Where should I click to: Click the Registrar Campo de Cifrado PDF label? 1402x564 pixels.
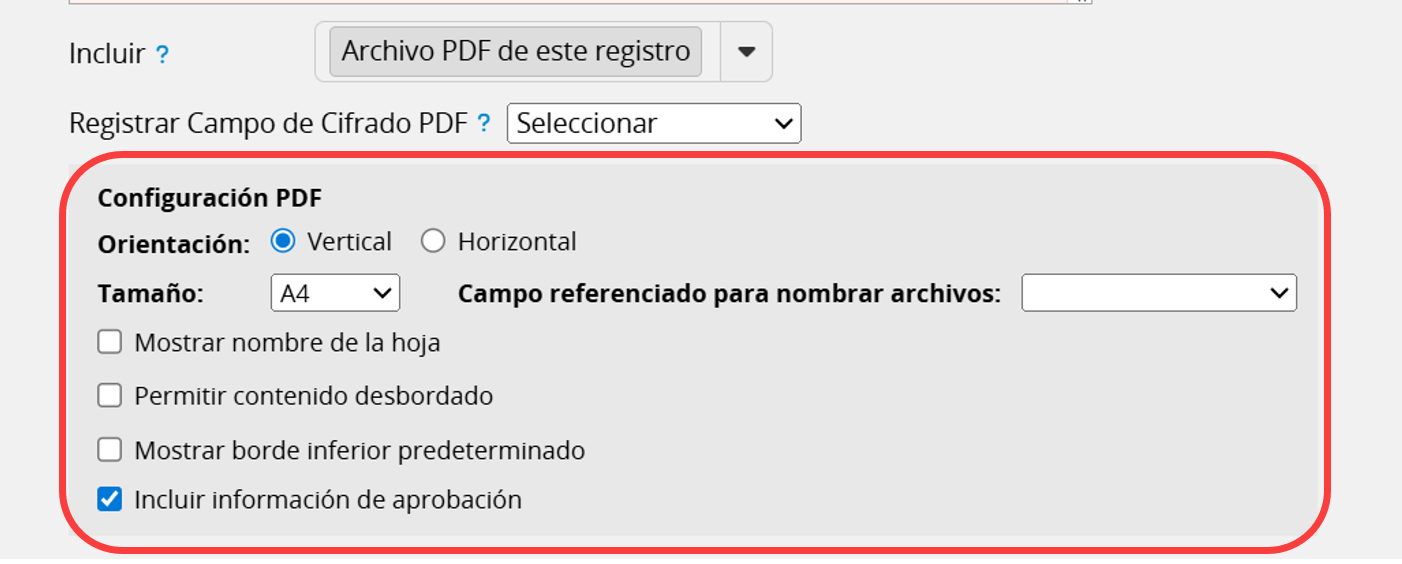click(x=268, y=124)
